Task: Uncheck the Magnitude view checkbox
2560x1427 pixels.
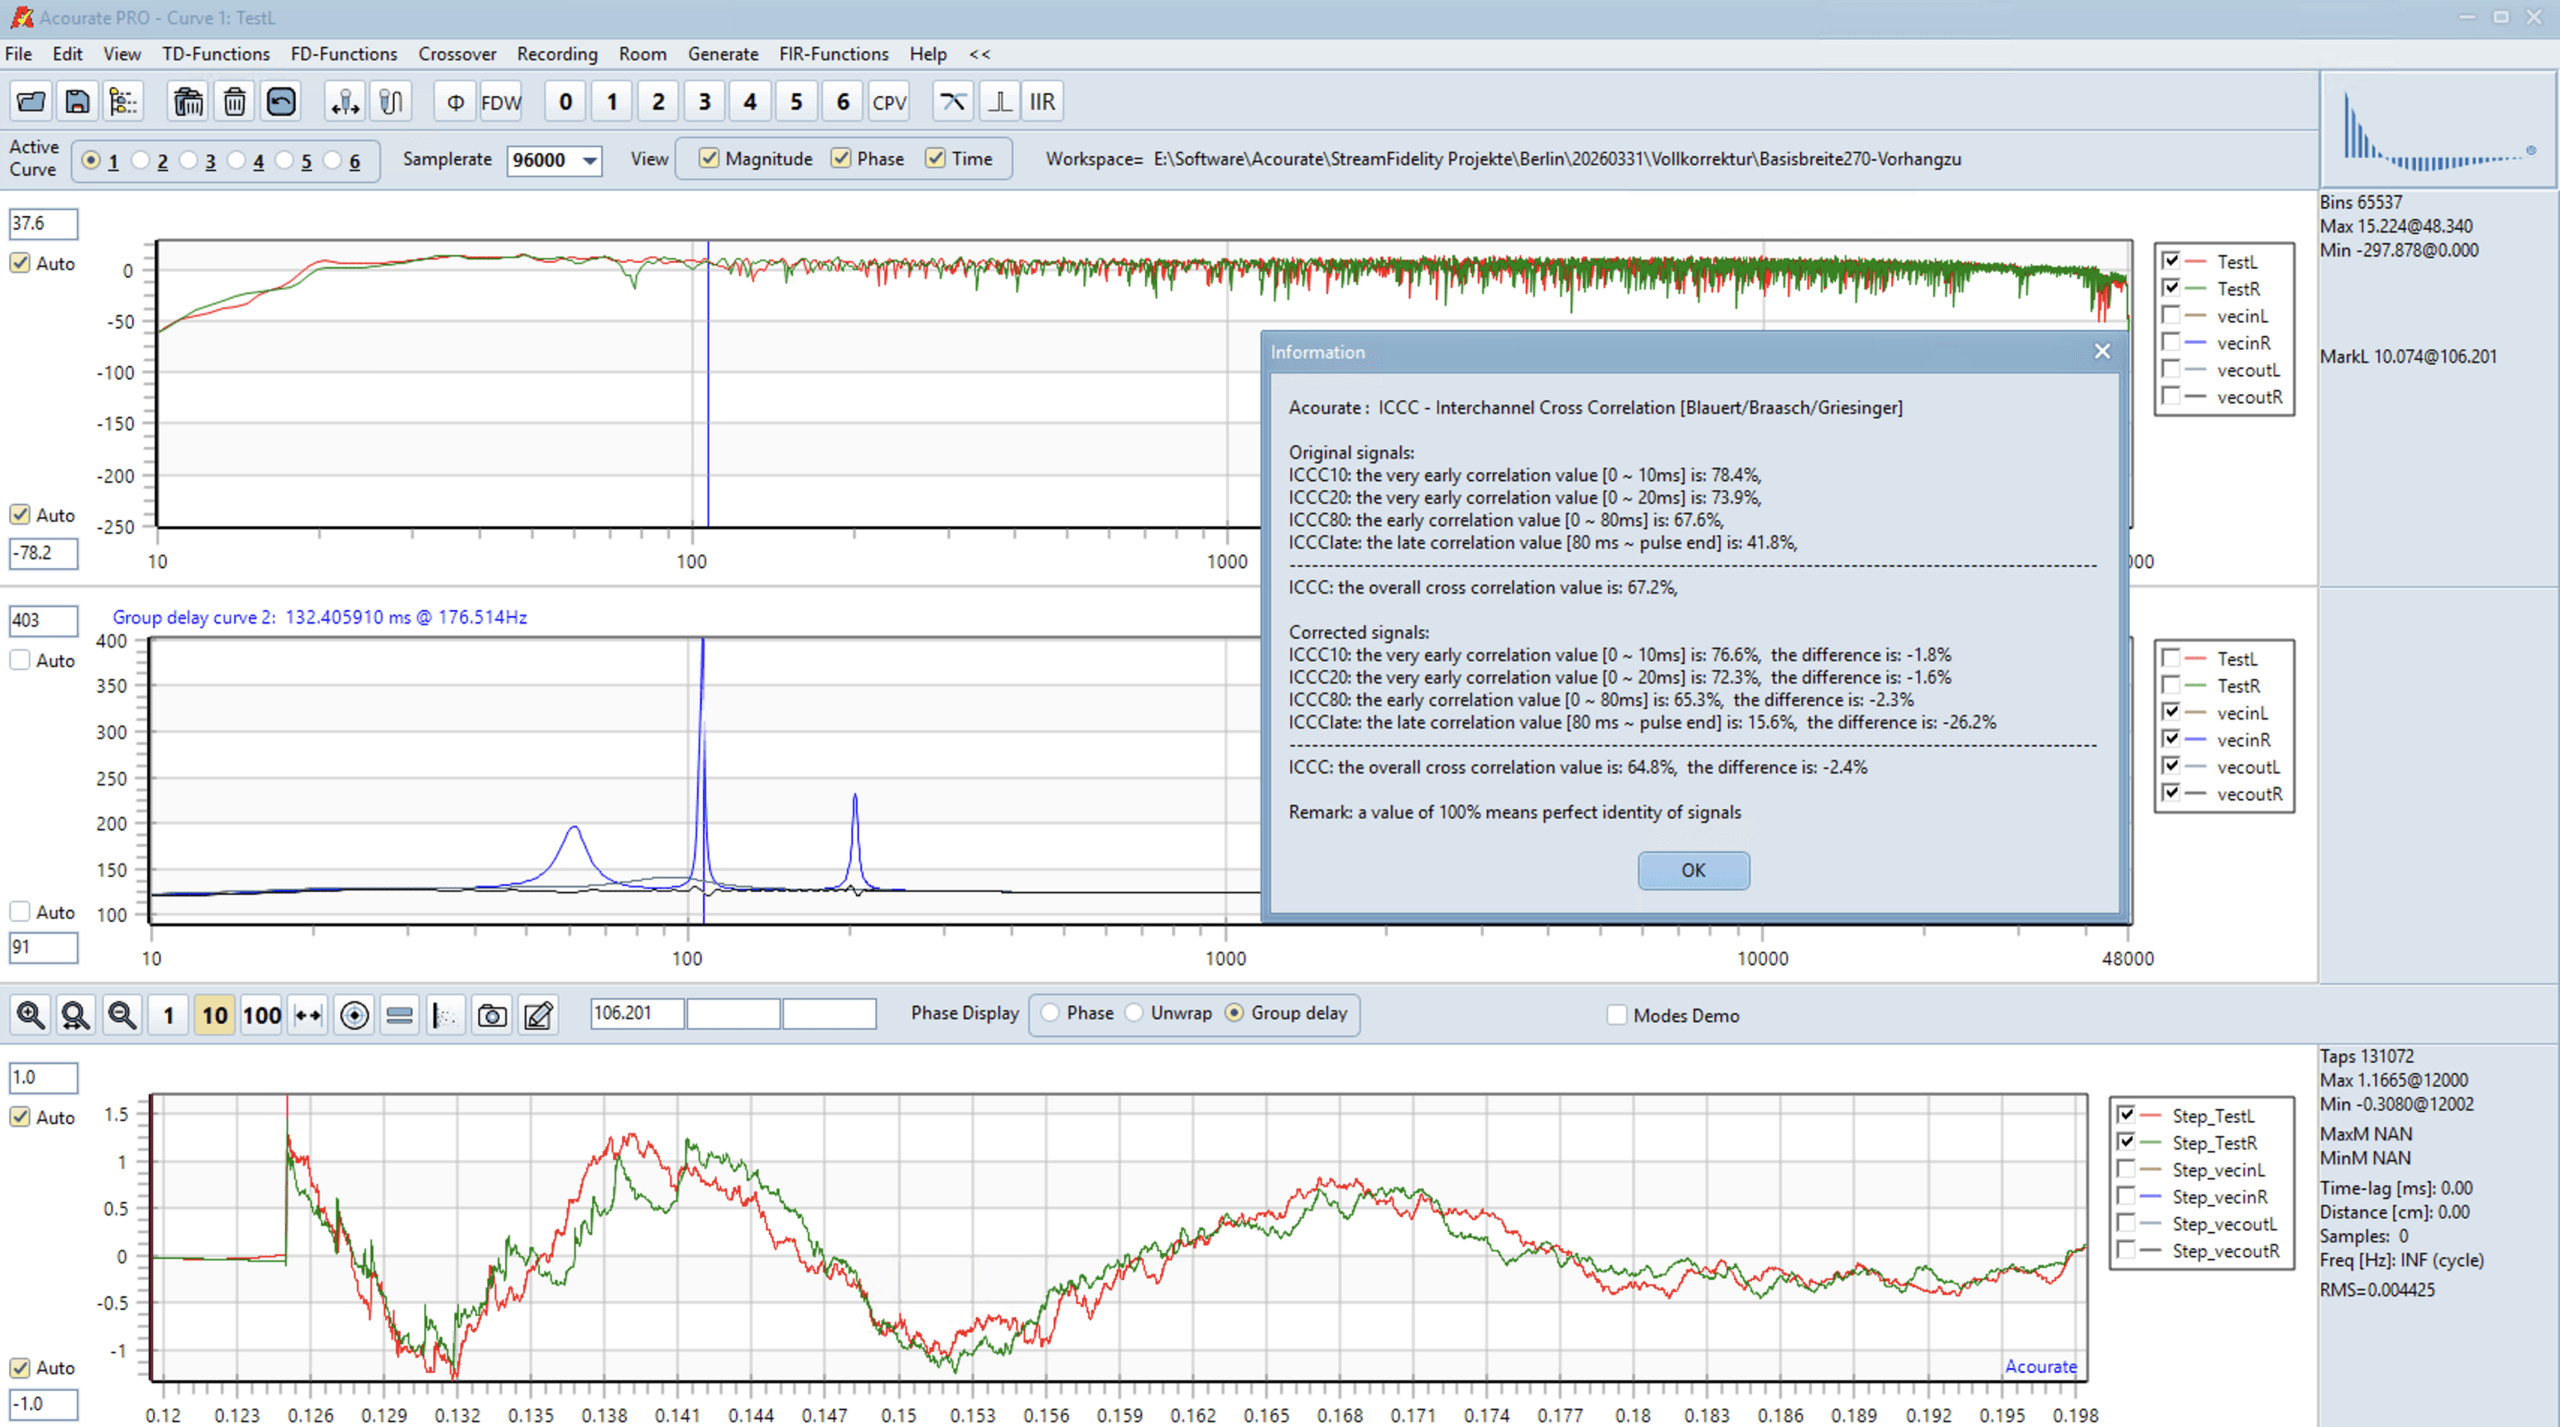Action: point(709,159)
